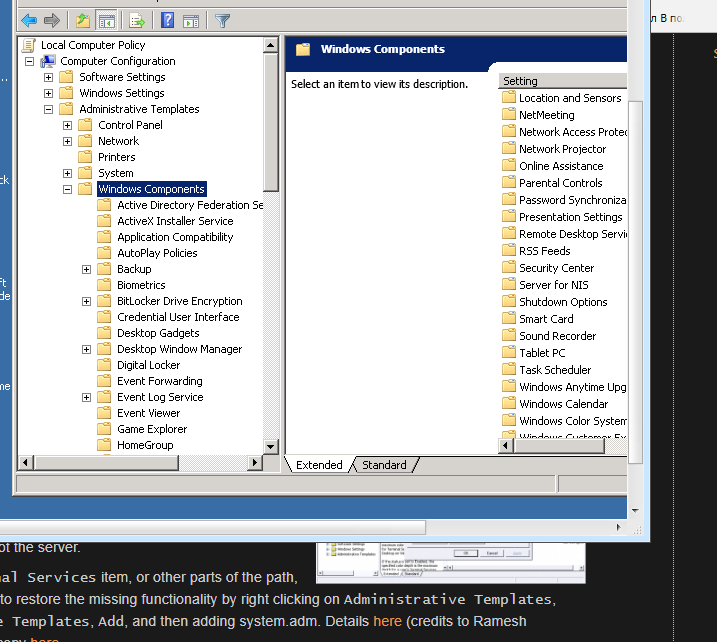The image size is (717, 642).
Task: Open Sound Recorder in the settings list
Action: 557,336
